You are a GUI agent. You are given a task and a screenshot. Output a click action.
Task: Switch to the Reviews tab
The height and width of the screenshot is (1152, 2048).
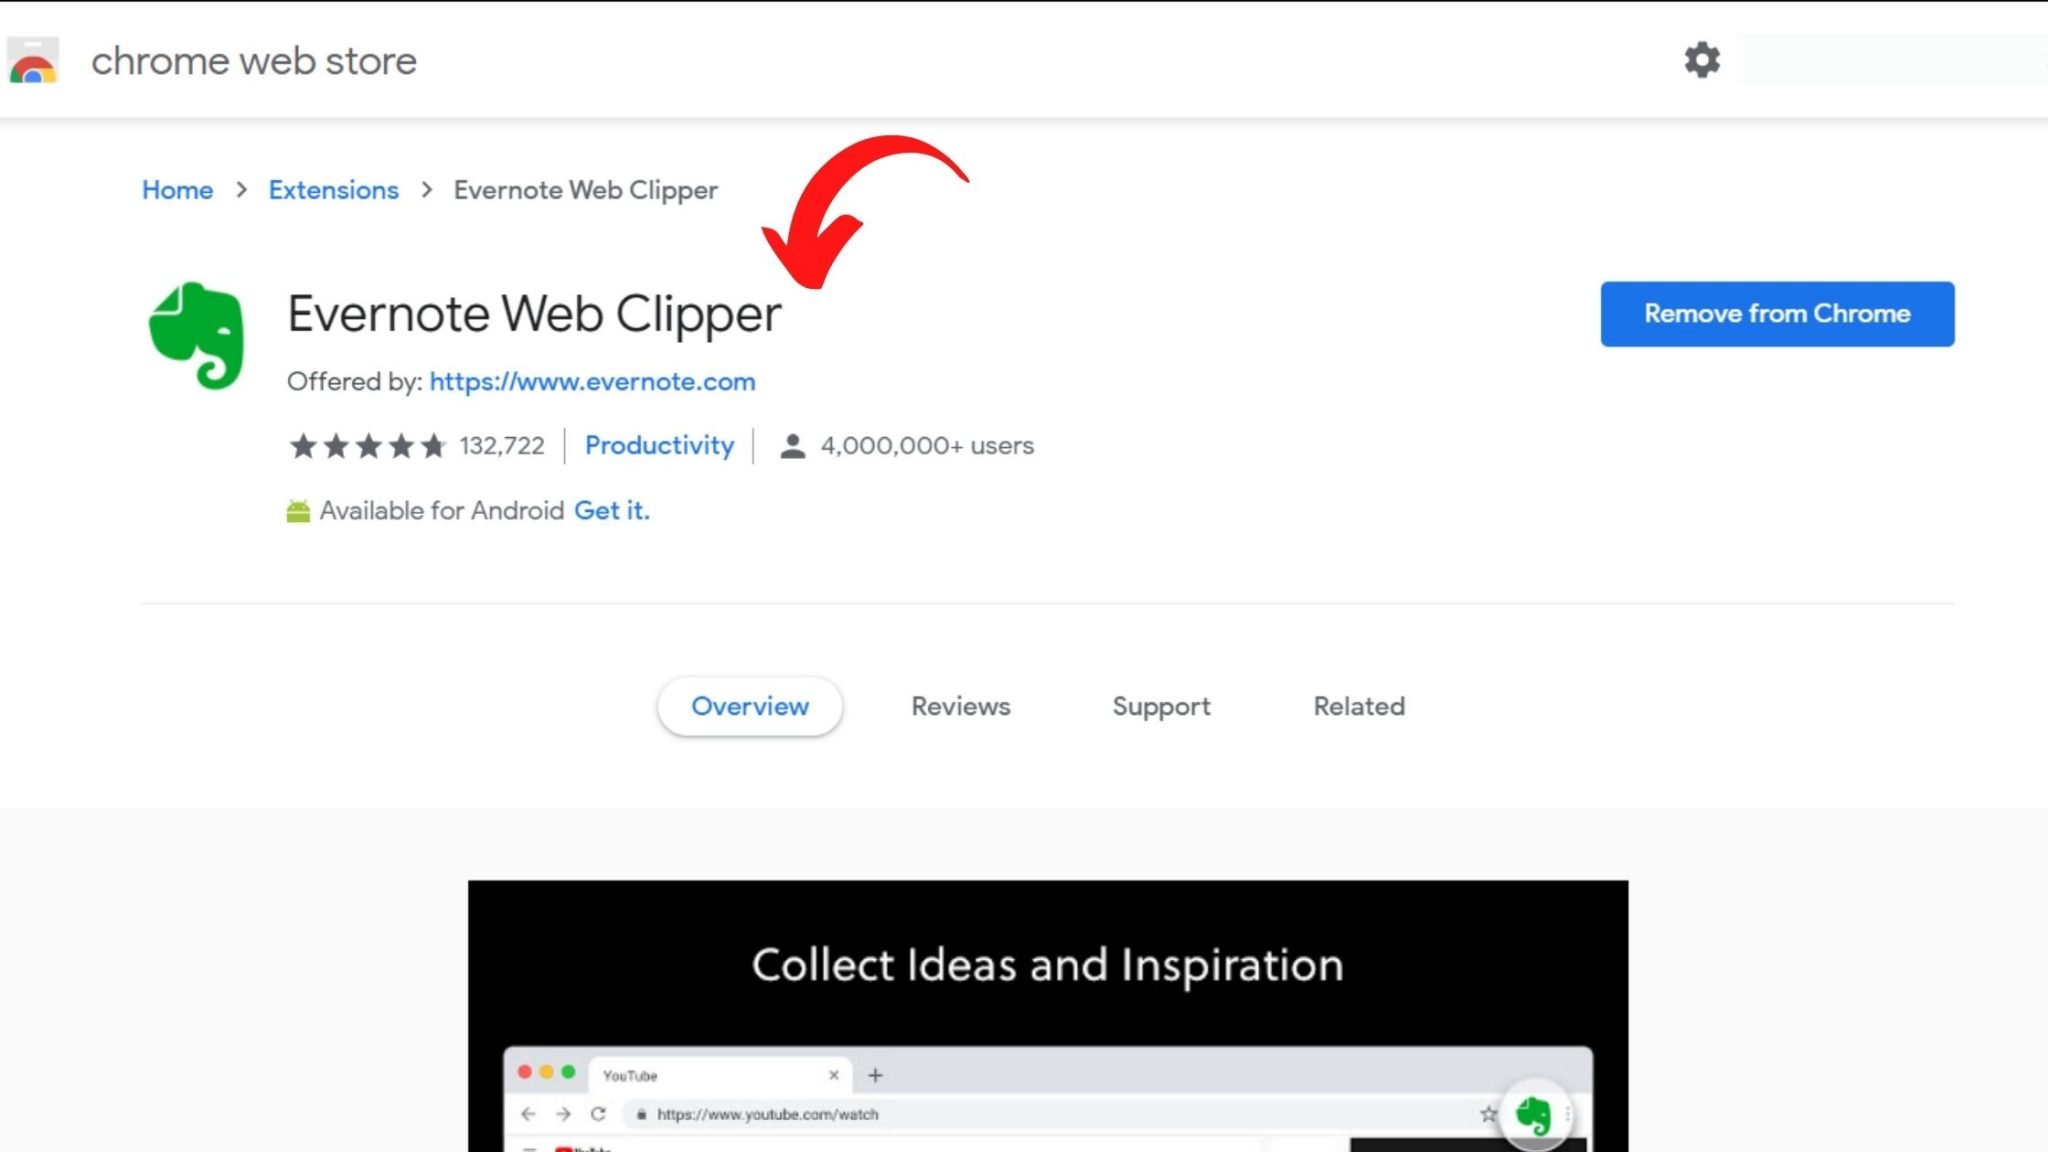click(x=960, y=706)
